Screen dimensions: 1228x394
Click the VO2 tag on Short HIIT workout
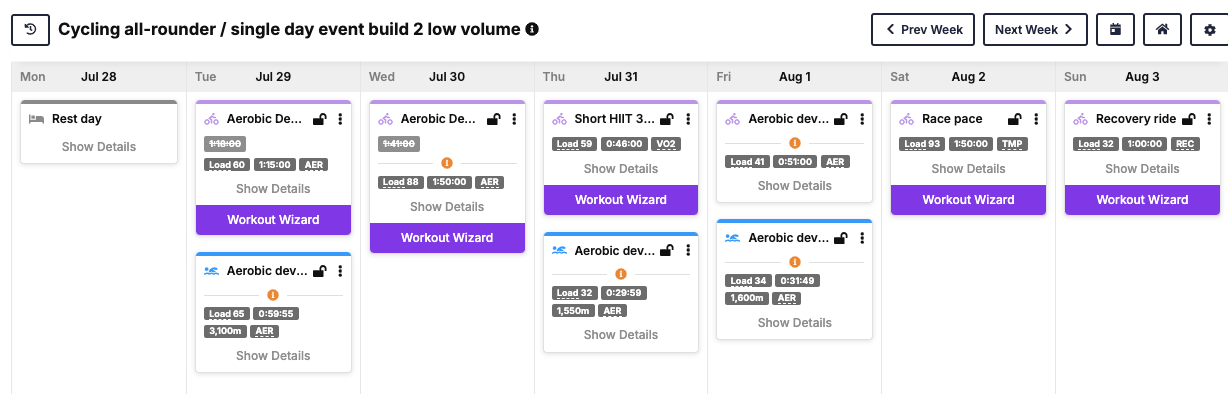pos(666,144)
